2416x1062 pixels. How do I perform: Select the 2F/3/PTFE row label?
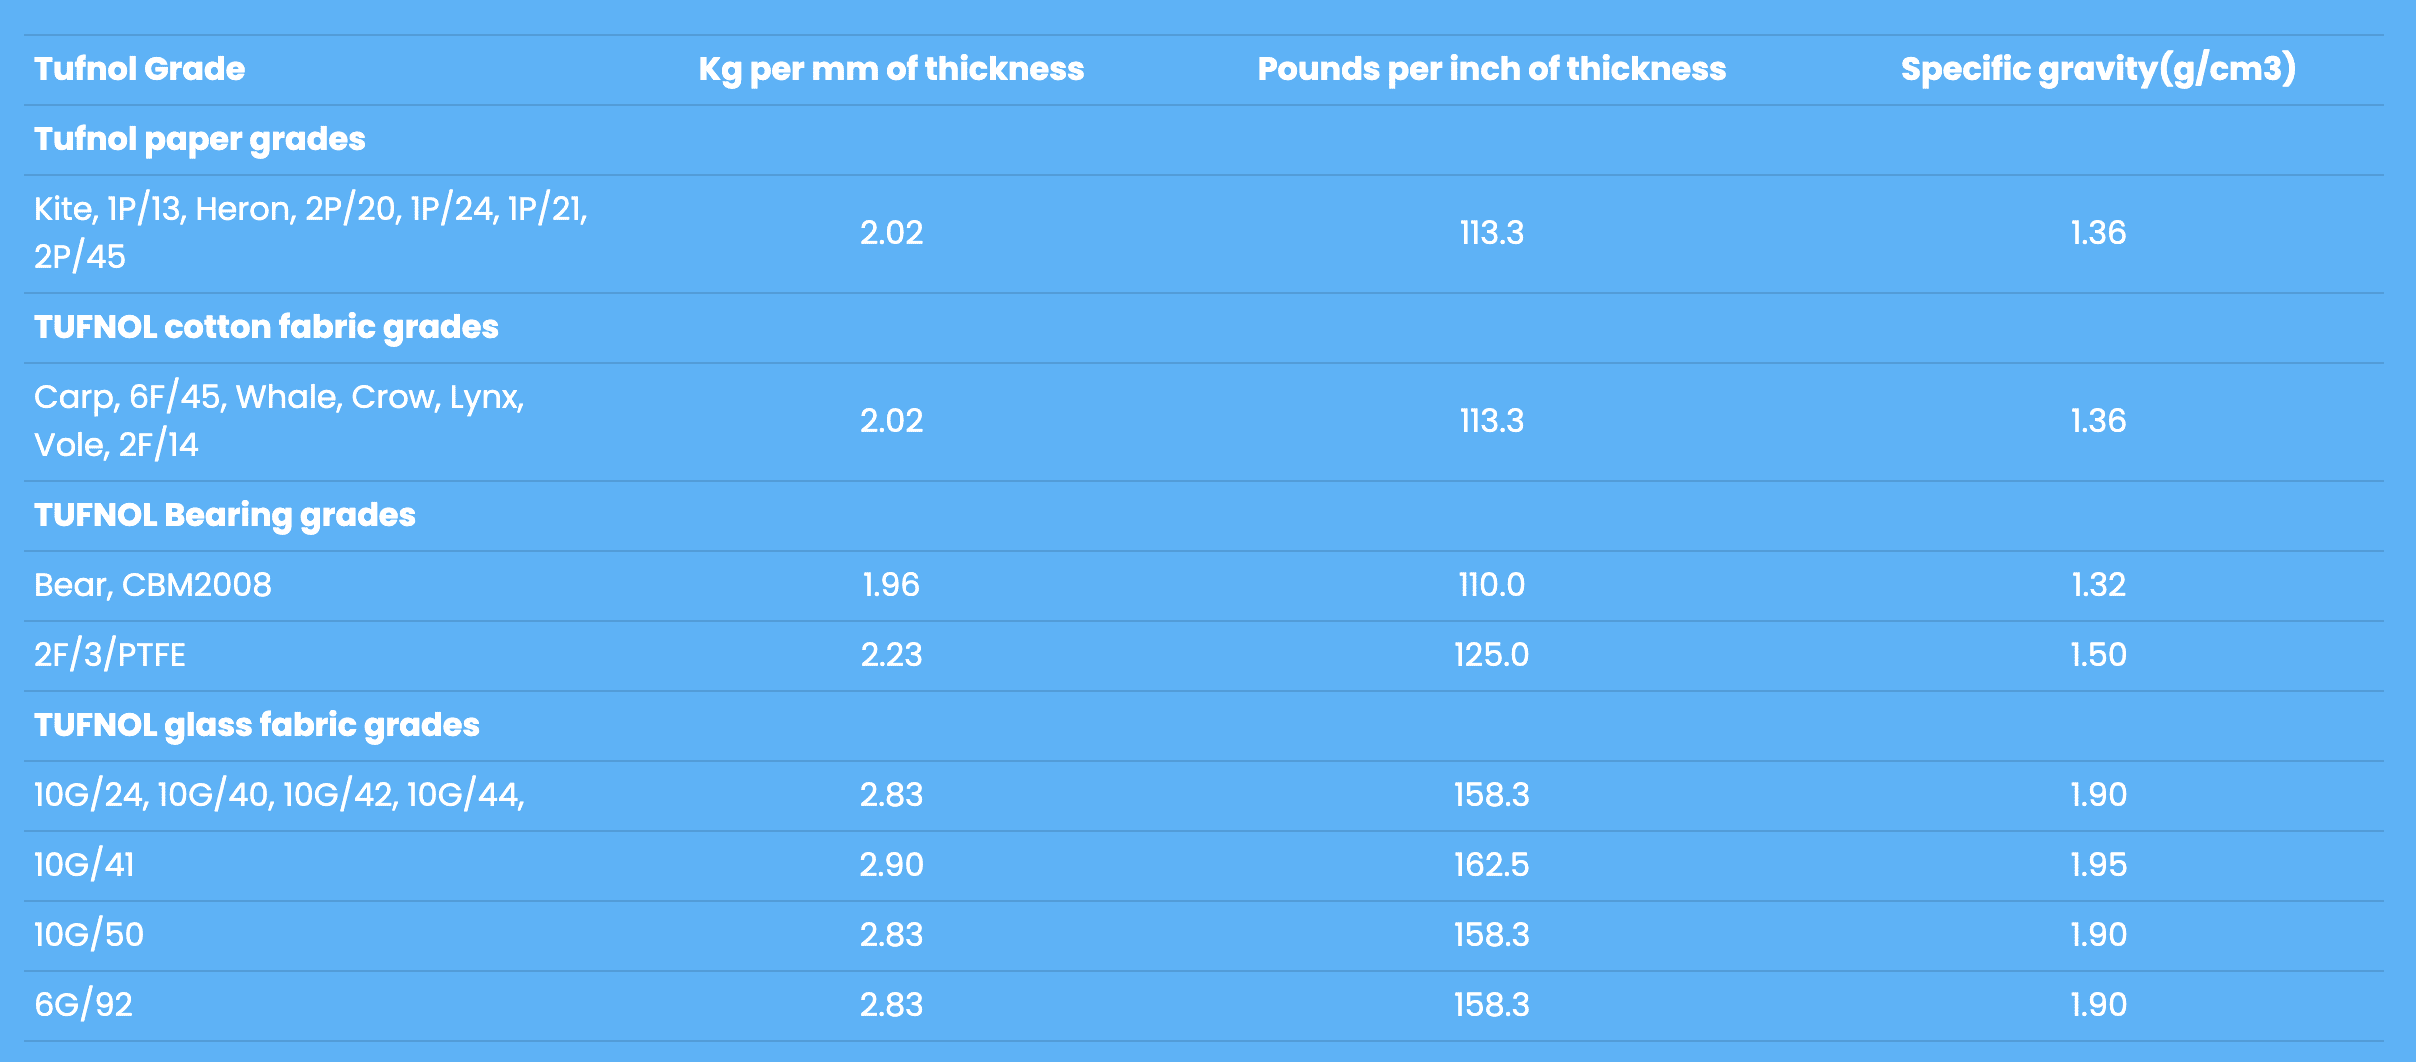tap(110, 655)
